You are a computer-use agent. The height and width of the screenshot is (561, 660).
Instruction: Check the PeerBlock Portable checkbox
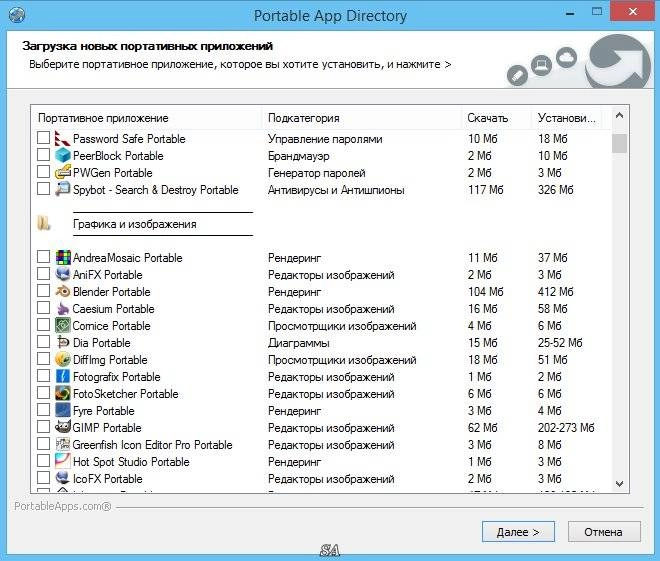click(x=43, y=155)
